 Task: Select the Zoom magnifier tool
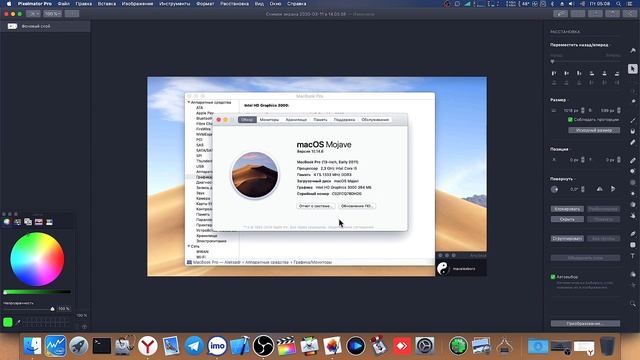point(633,304)
